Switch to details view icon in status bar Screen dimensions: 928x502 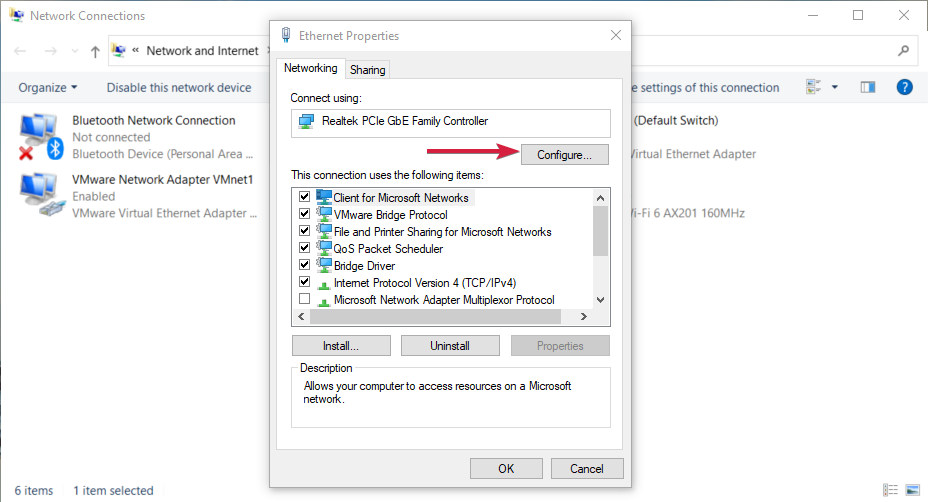[x=890, y=490]
